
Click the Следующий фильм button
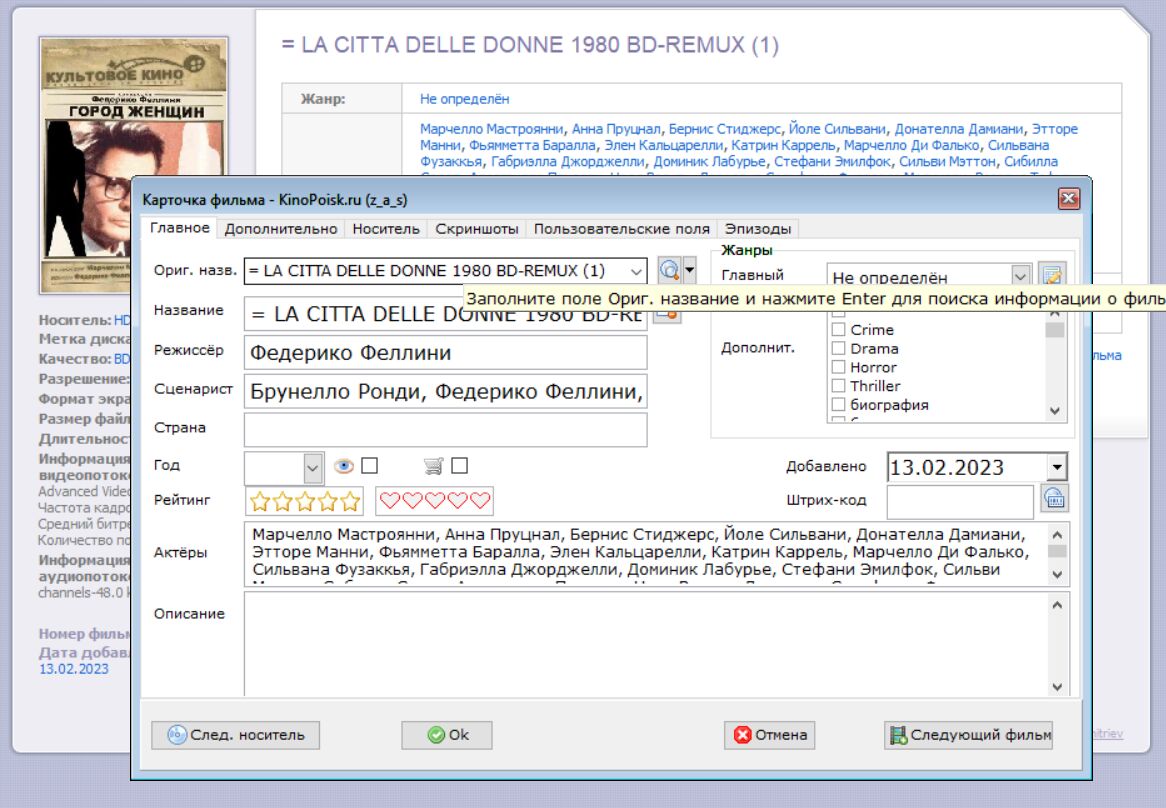pos(969,735)
